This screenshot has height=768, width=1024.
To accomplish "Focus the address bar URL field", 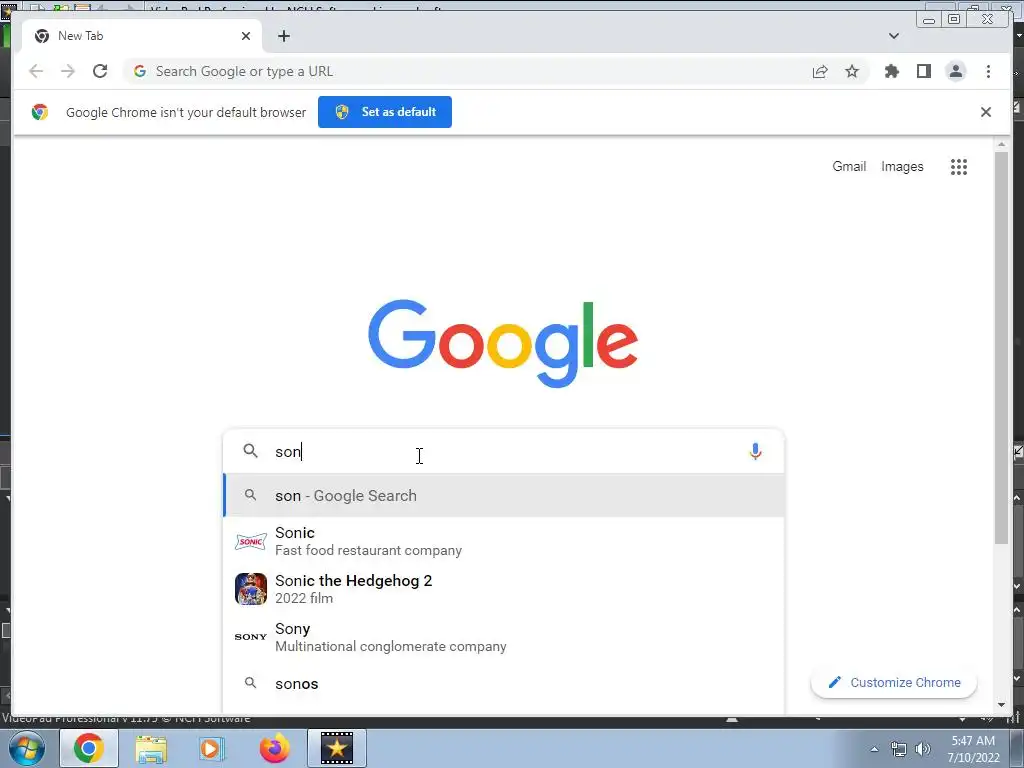I will 470,71.
